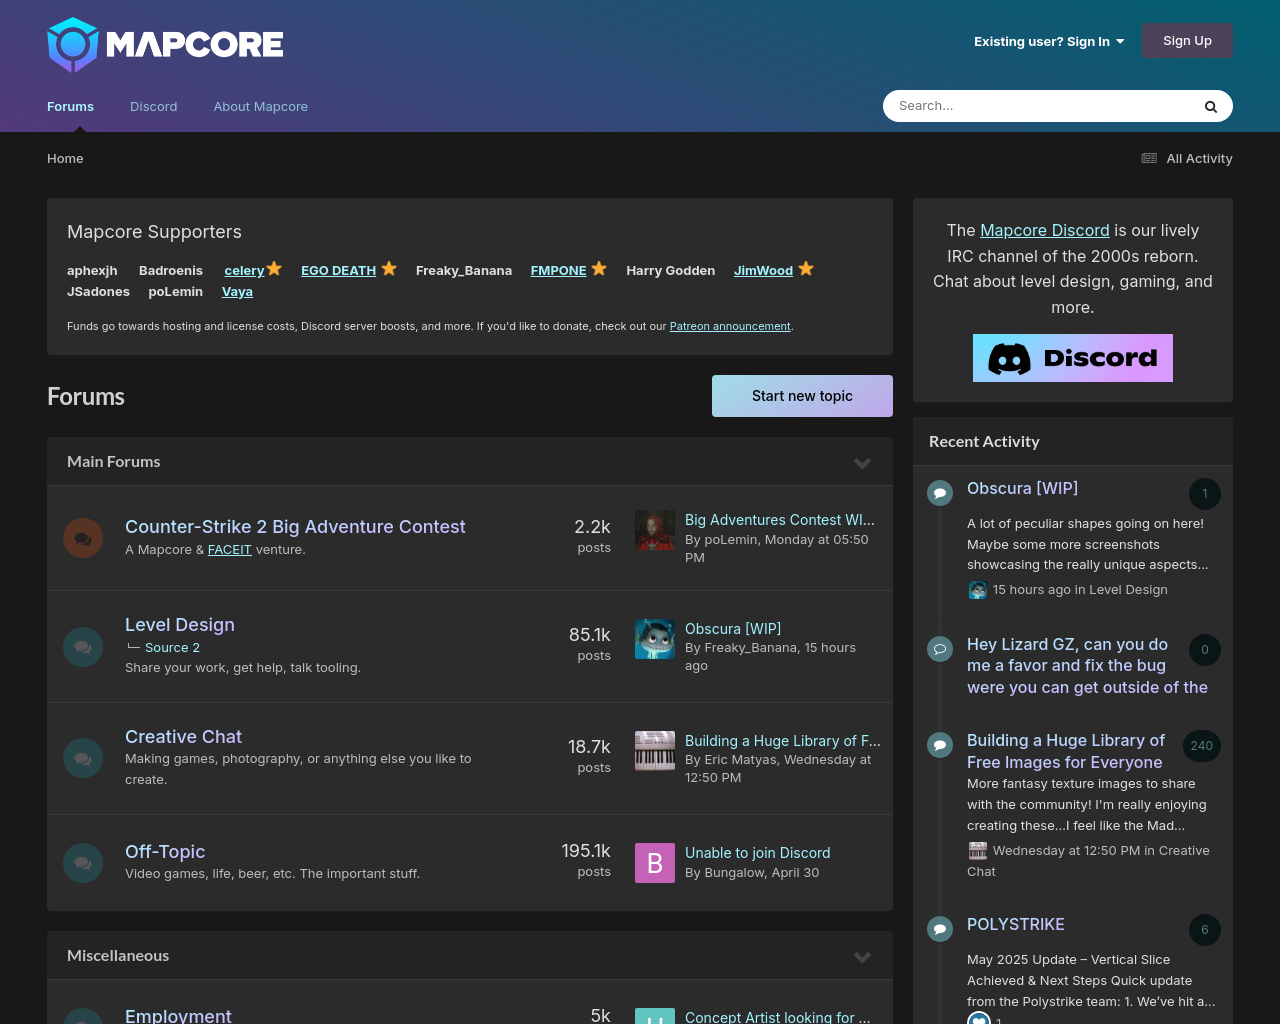Open the All Activity link
1280x1024 pixels.
(x=1187, y=158)
